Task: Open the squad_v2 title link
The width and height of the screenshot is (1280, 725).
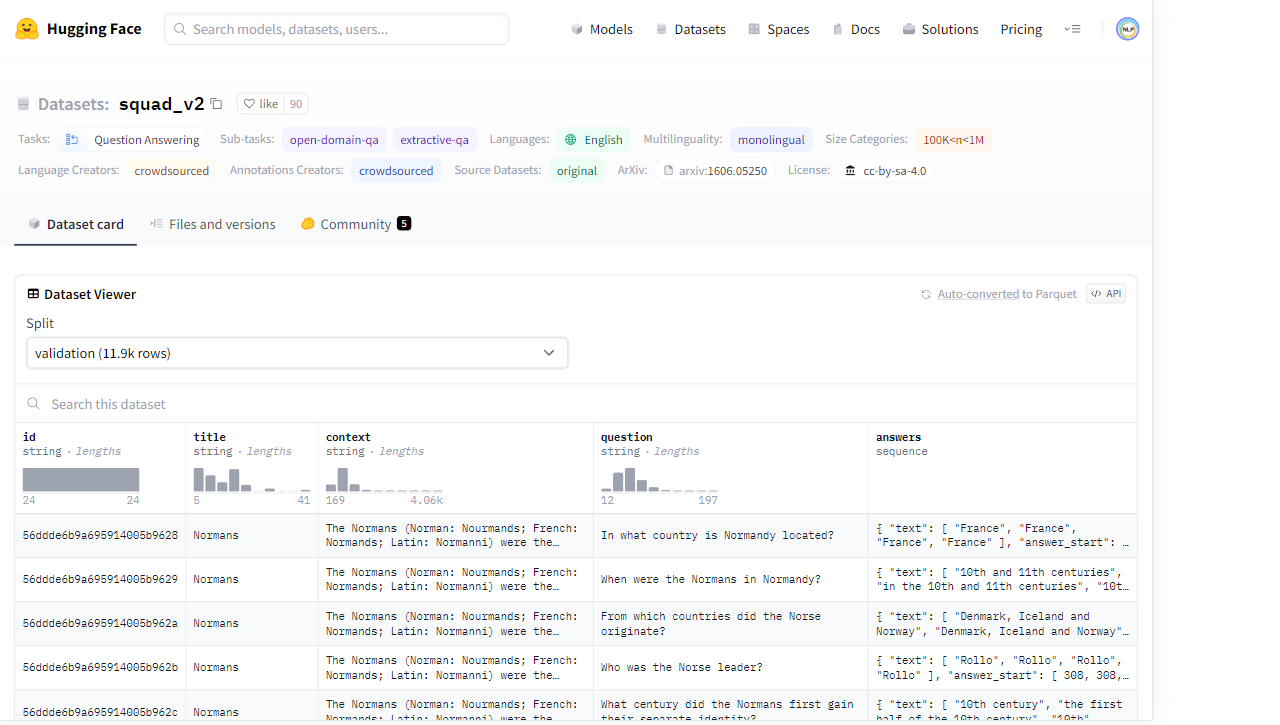Action: (161, 104)
